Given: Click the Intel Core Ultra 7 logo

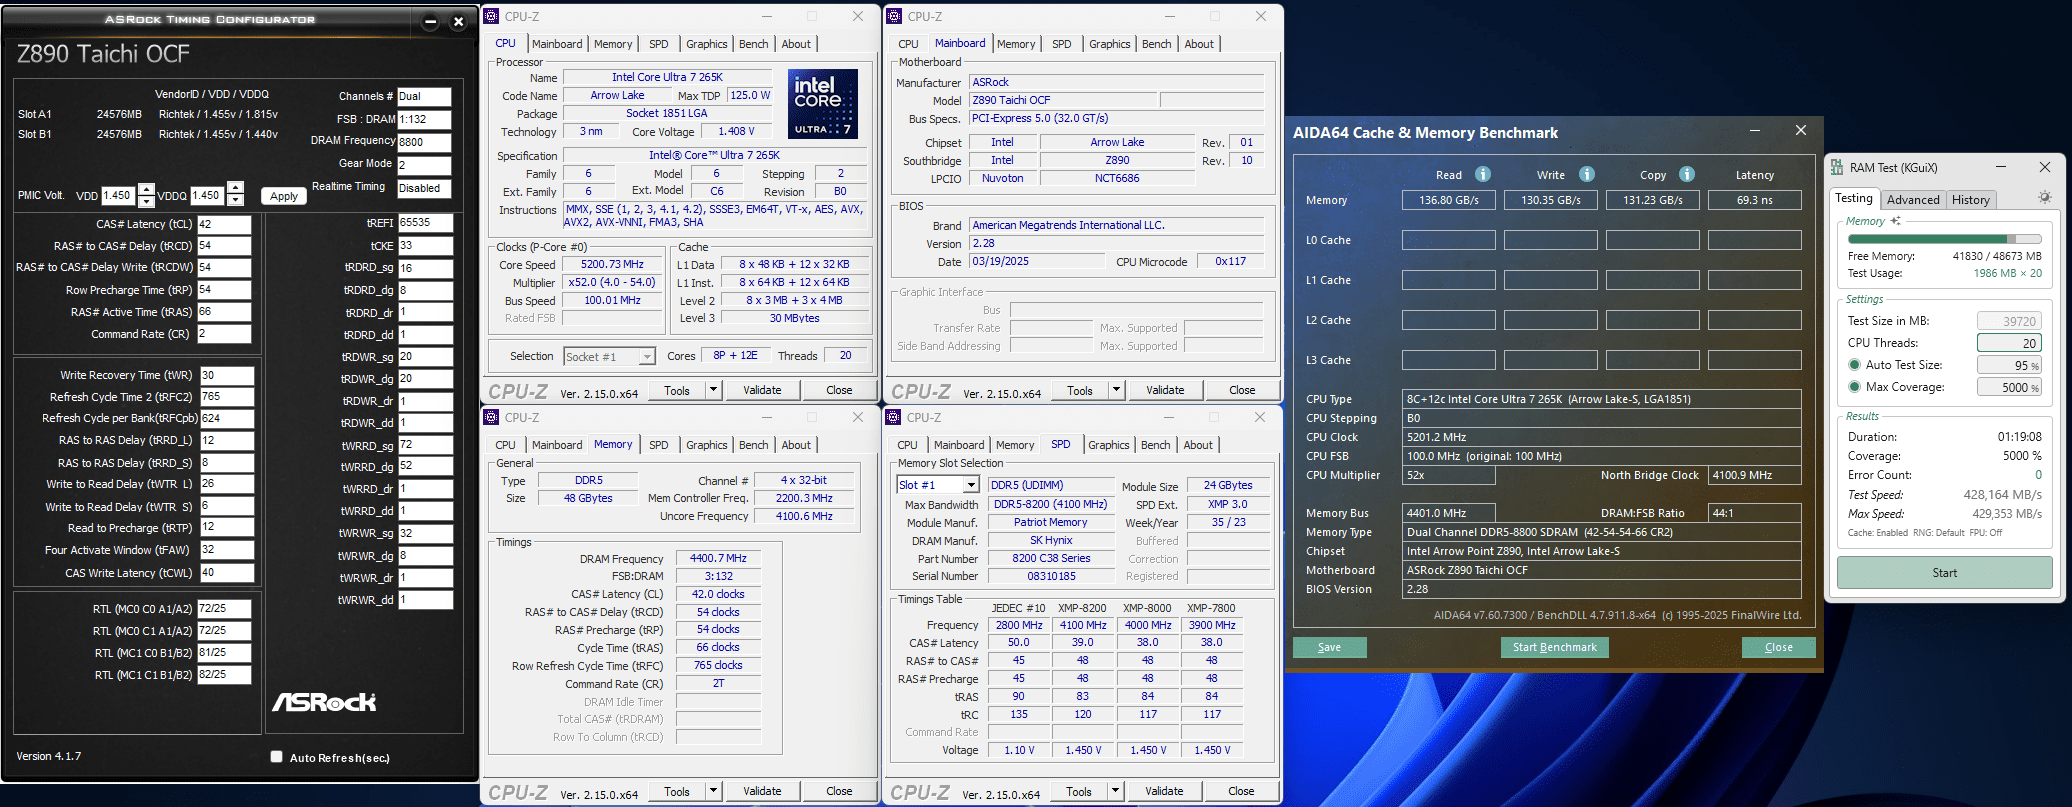Looking at the screenshot, I should 822,103.
